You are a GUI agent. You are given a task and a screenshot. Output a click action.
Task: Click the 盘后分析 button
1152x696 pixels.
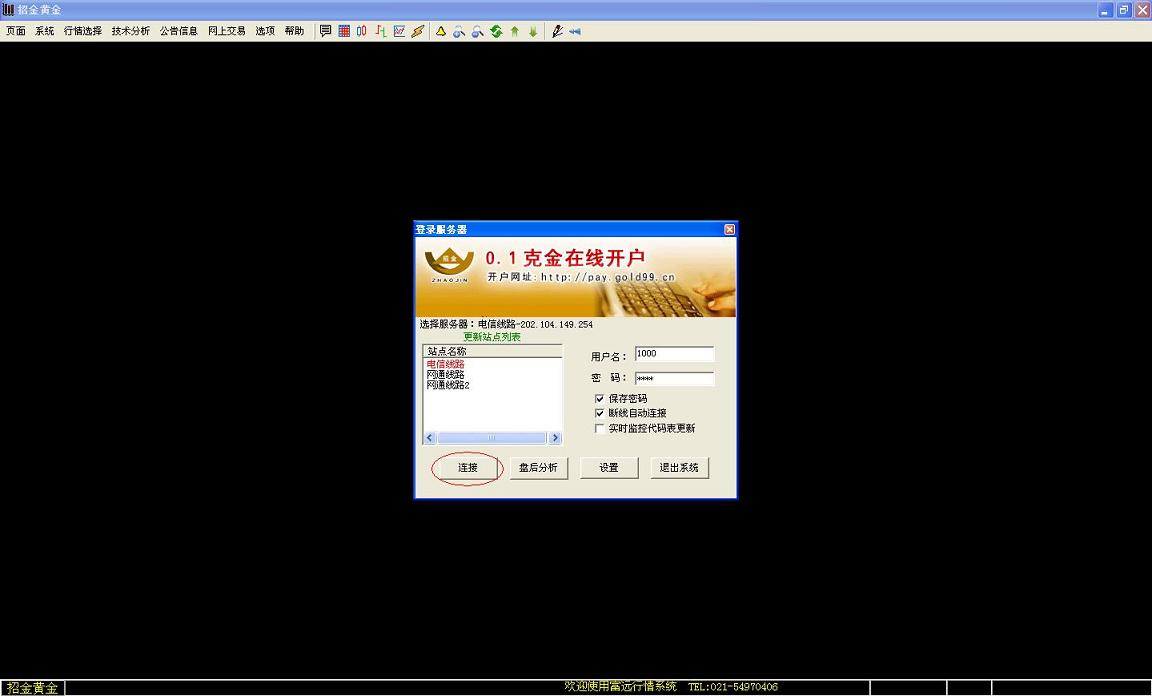click(539, 467)
